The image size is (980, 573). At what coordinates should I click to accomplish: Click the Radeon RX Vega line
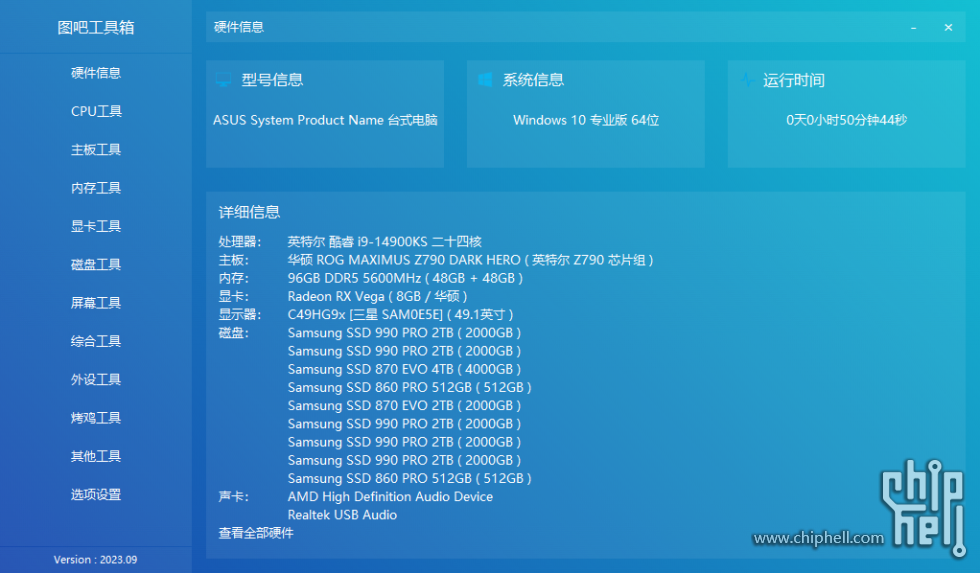[378, 296]
